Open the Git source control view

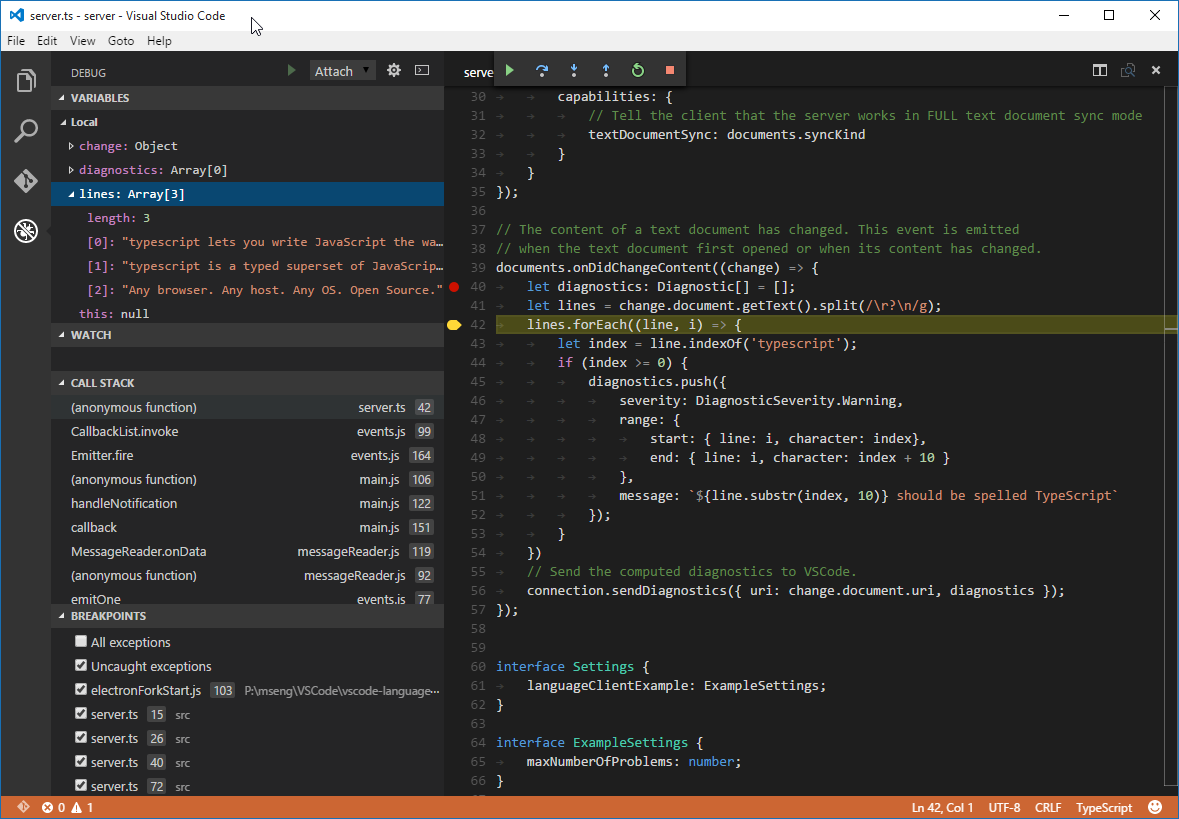26,181
